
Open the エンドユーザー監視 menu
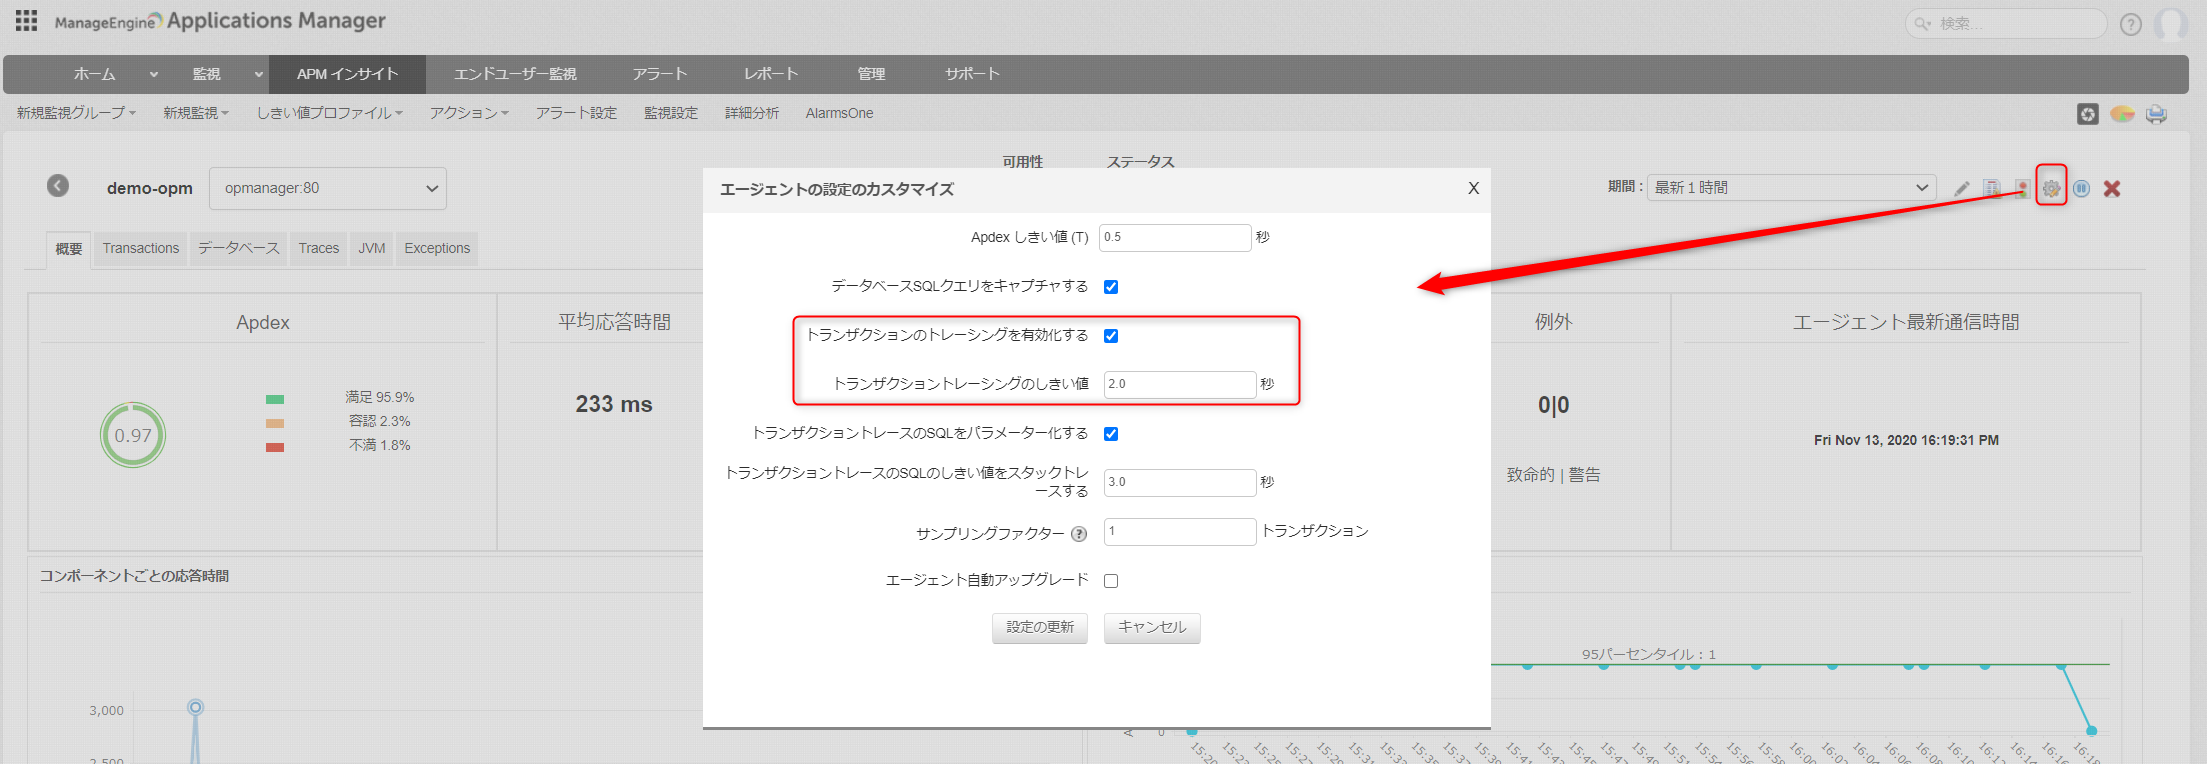(x=515, y=74)
